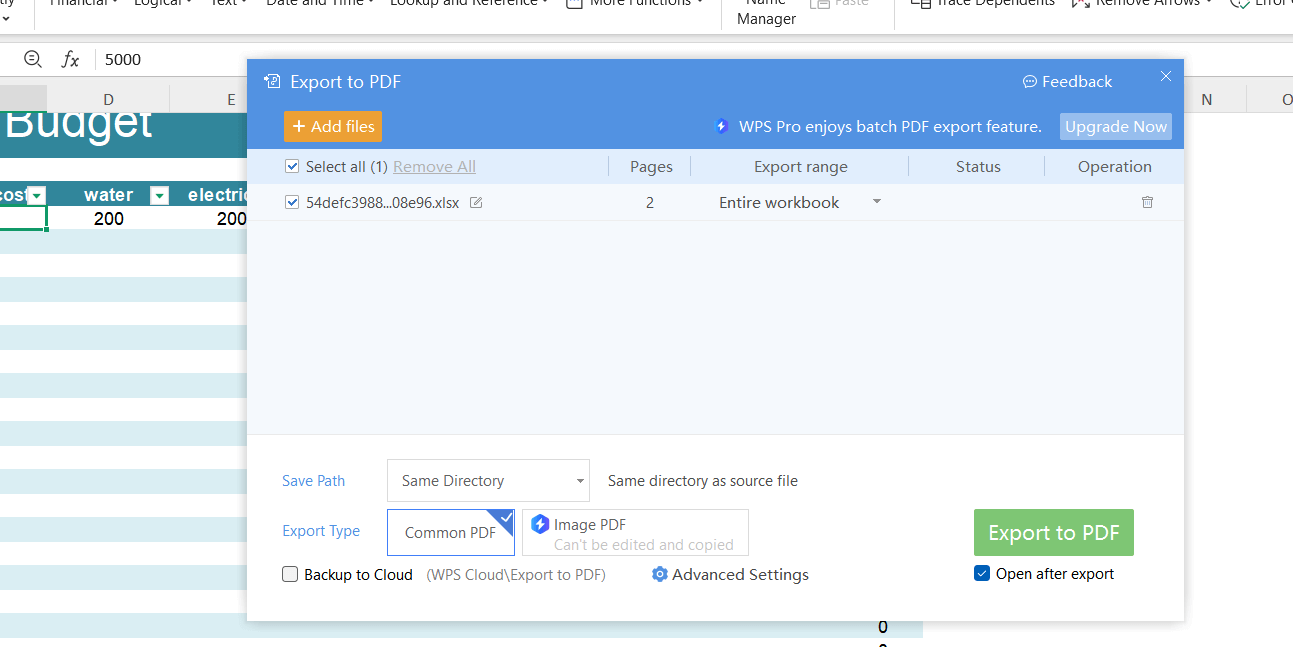Click the Export Type label
Screen dimensions: 1293x647
click(x=321, y=531)
